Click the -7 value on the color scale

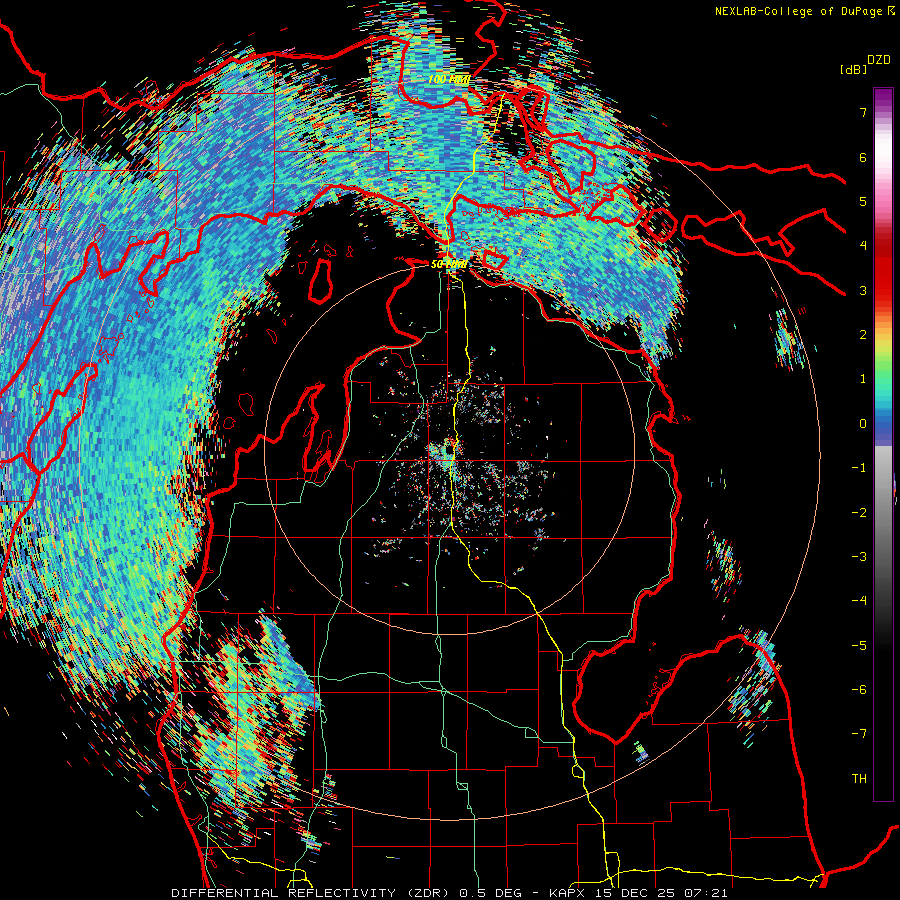(x=859, y=734)
